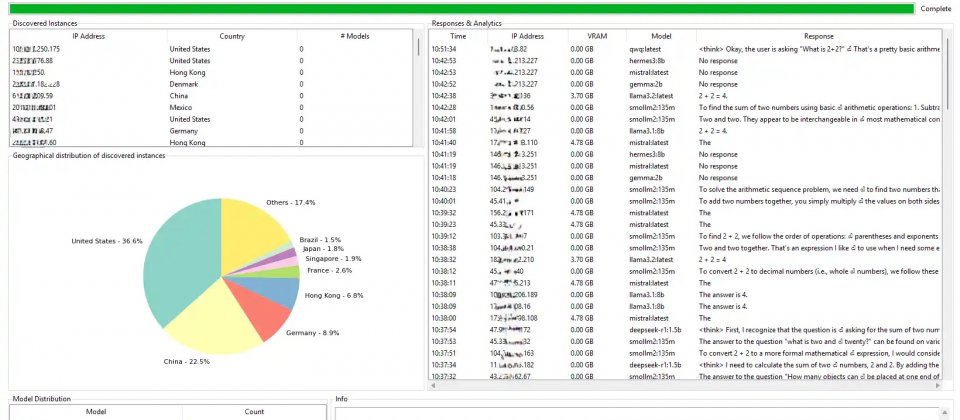The width and height of the screenshot is (960, 420).
Task: Click the Response column header
Action: [x=817, y=36]
